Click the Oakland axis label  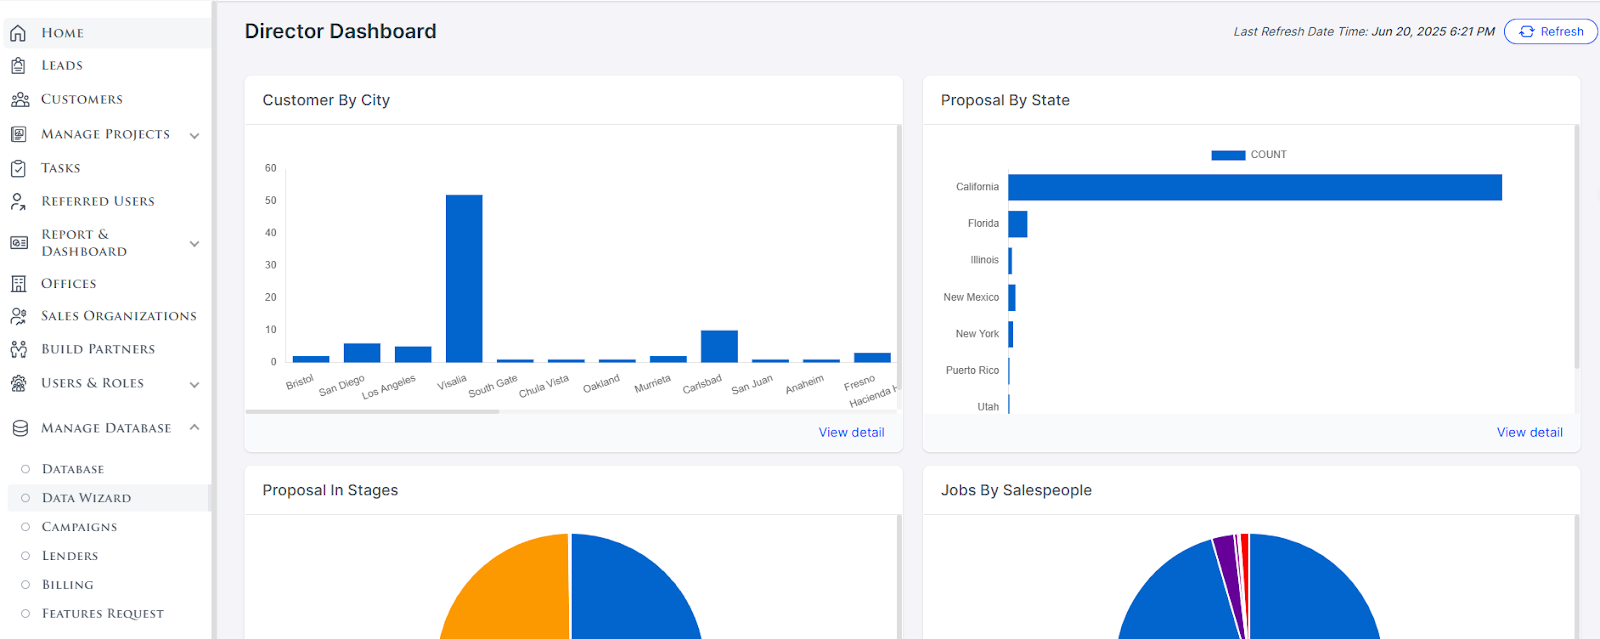tap(601, 384)
